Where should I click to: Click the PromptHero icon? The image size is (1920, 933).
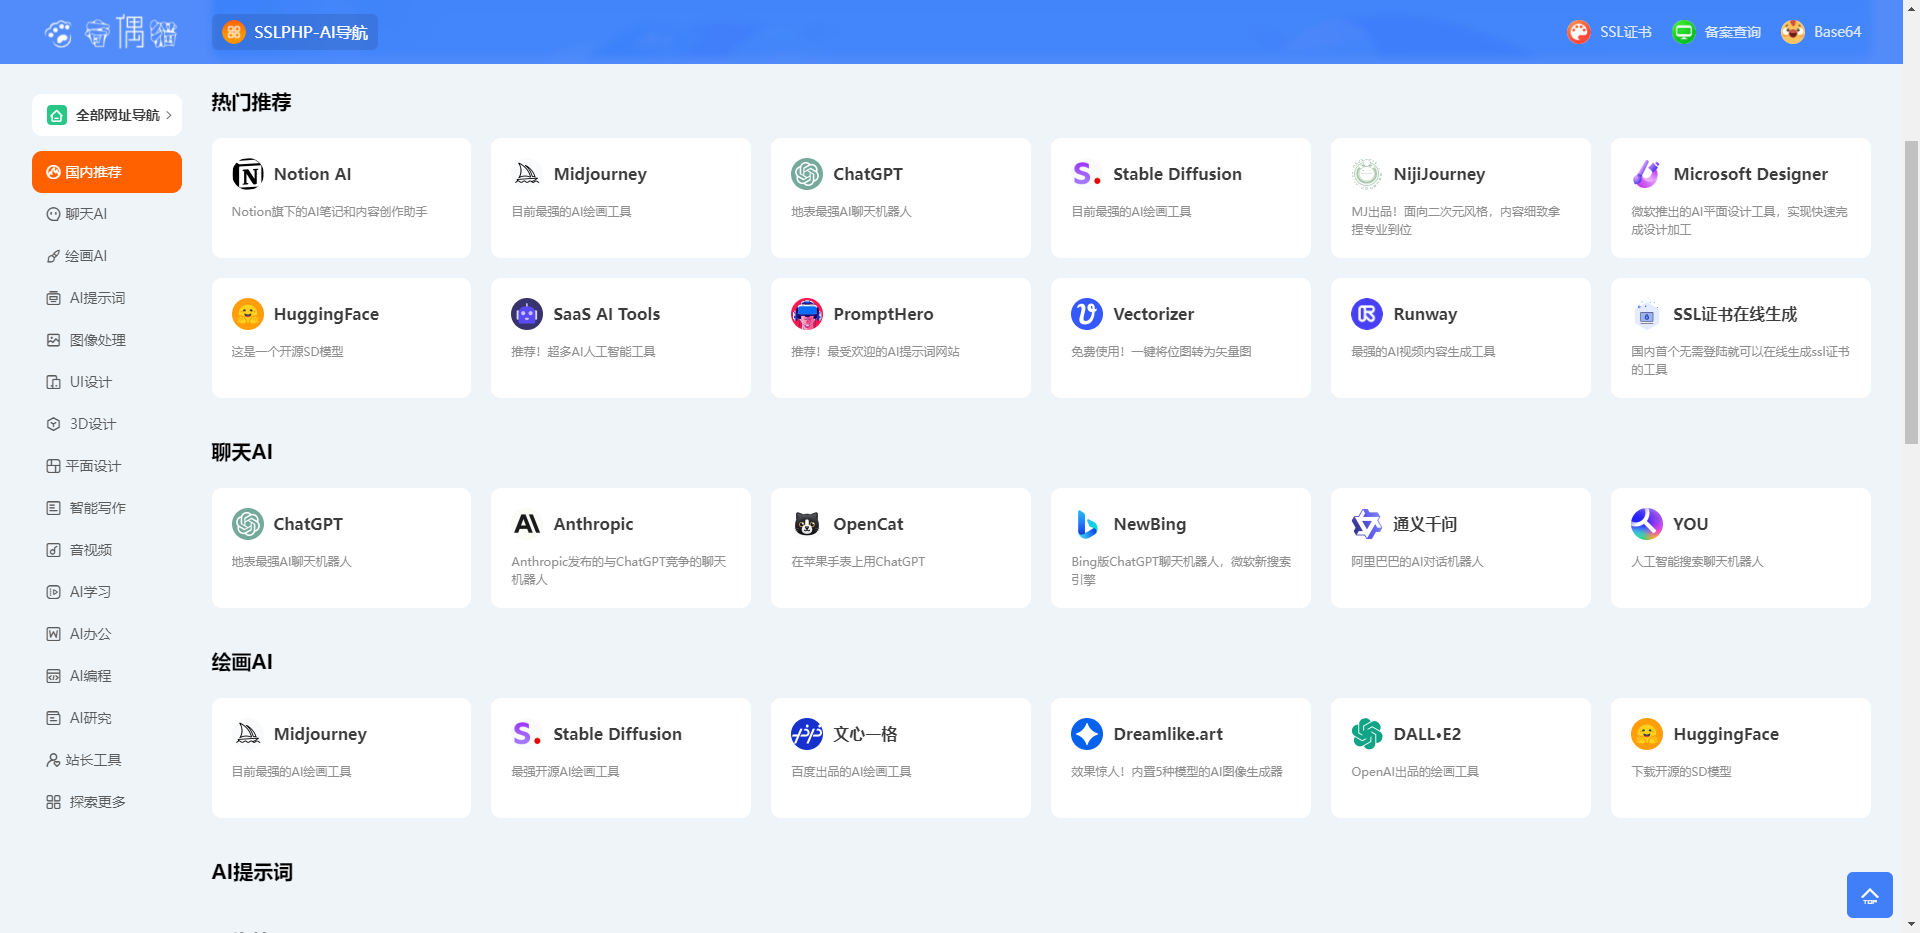[807, 314]
